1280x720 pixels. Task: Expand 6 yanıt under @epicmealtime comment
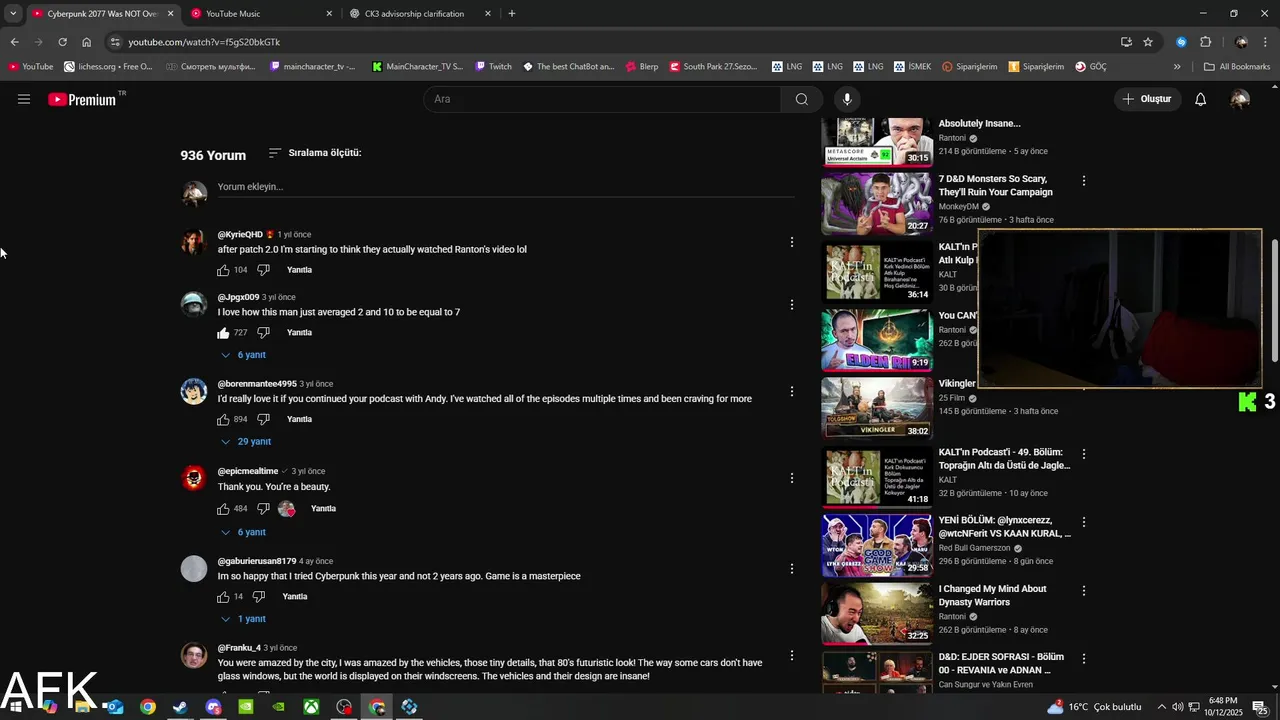tap(243, 533)
